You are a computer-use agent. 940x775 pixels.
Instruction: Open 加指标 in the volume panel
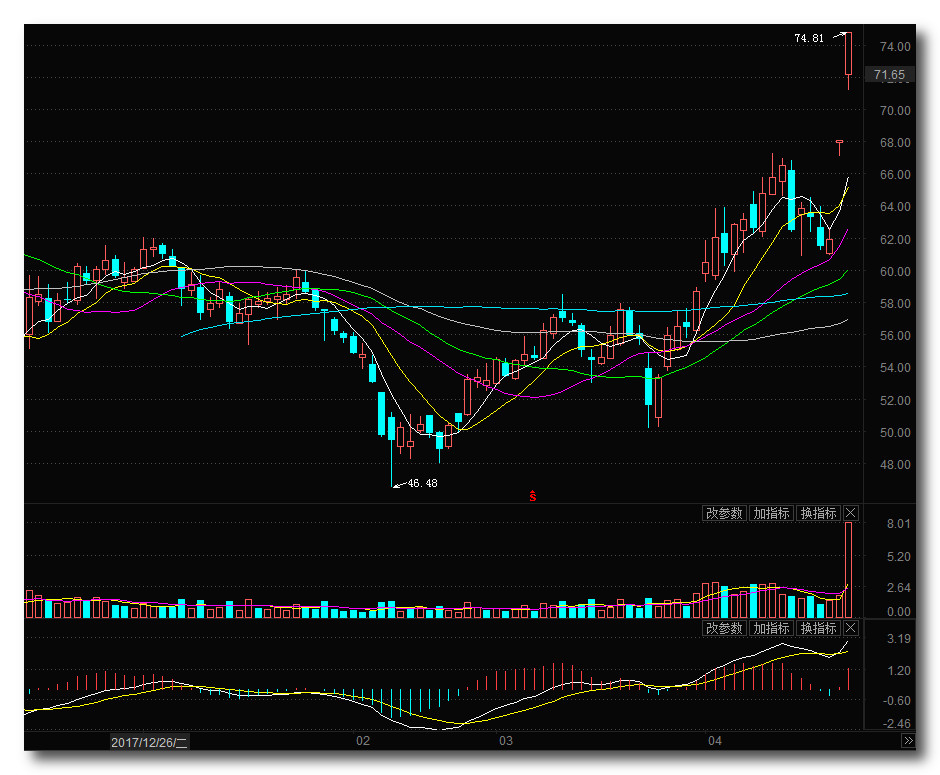click(771, 513)
